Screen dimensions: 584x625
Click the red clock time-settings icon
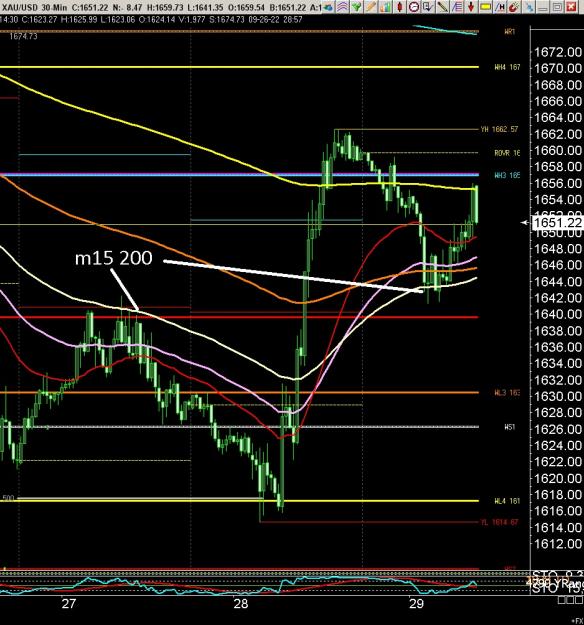[x=414, y=7]
